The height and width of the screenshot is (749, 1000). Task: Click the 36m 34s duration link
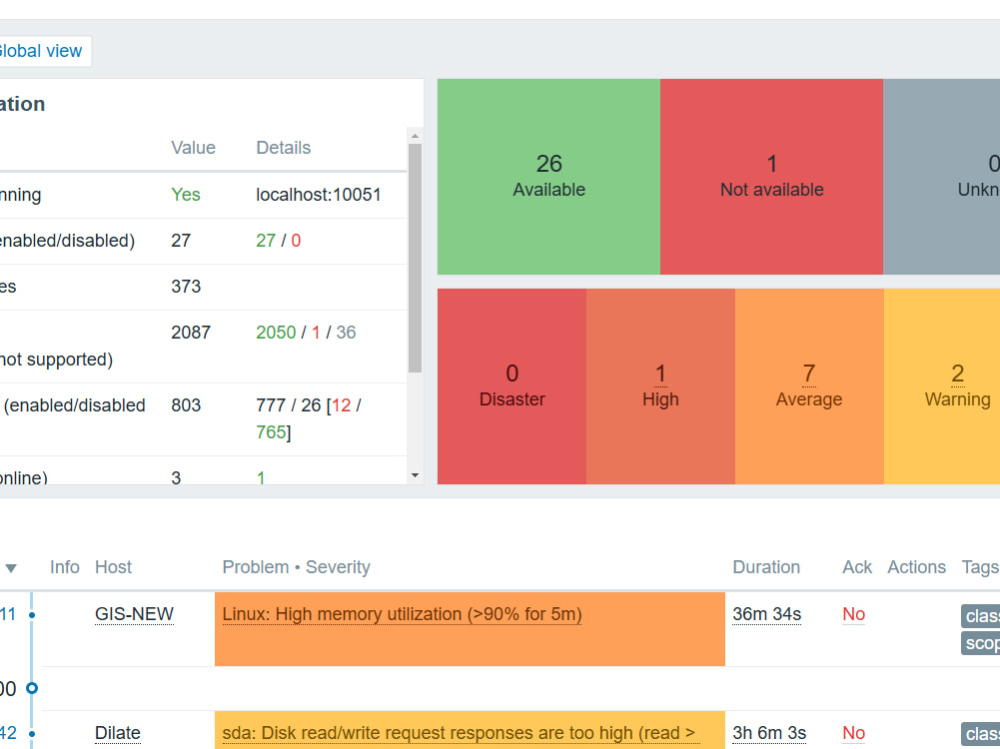click(x=767, y=614)
